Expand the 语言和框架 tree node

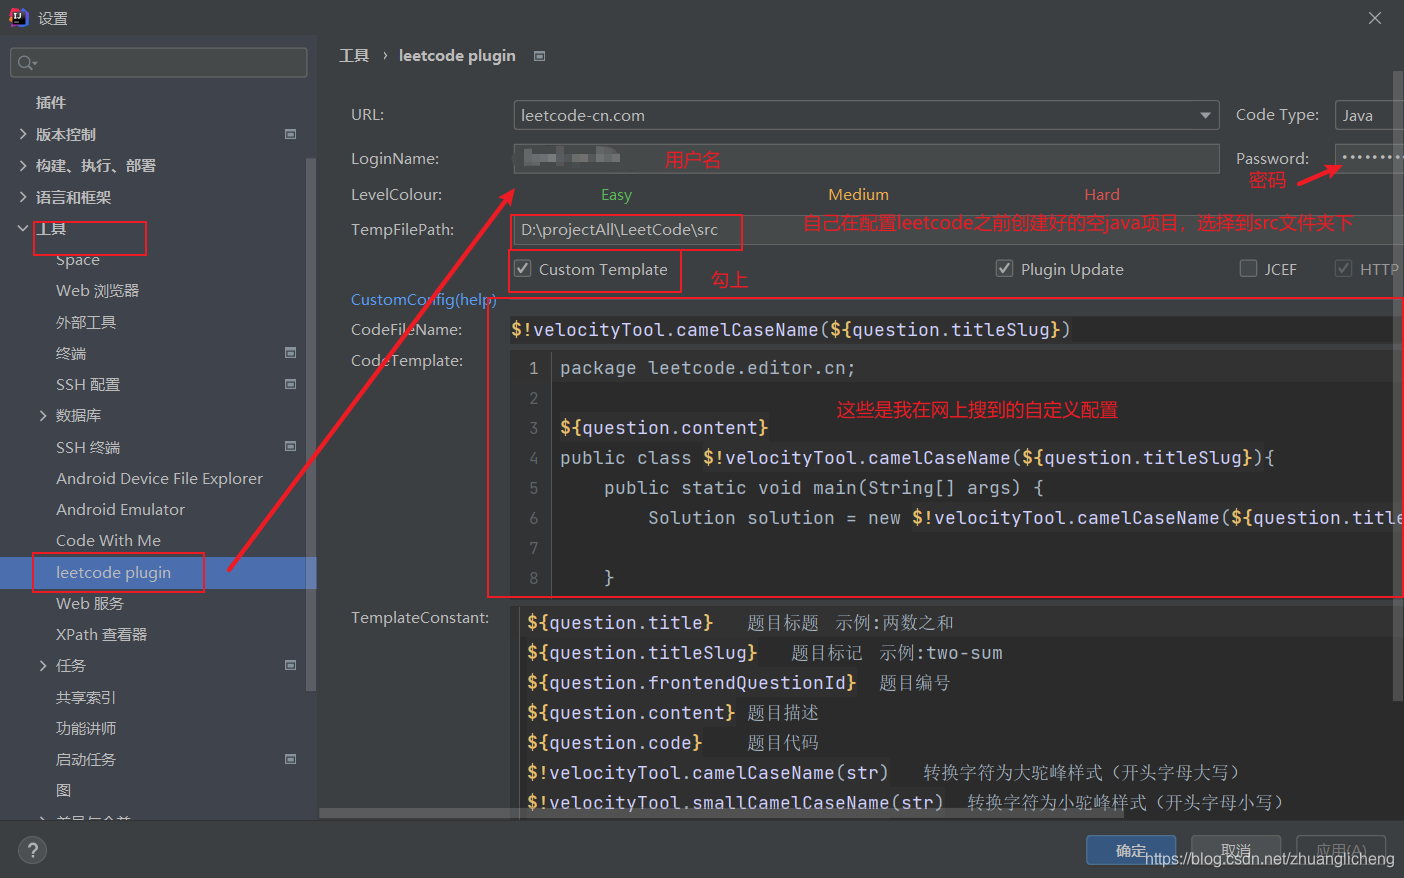tap(23, 197)
